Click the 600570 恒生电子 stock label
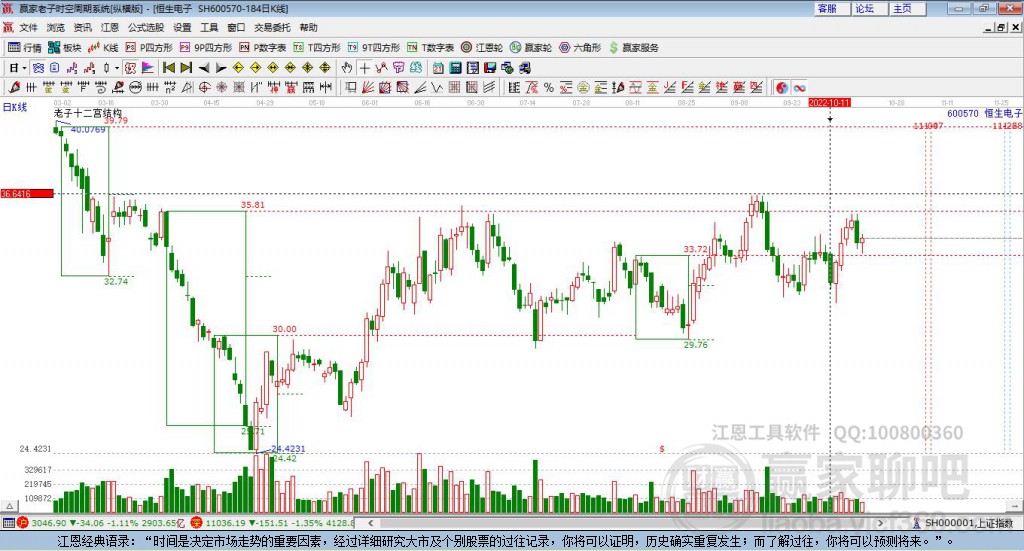Viewport: 1024px width, 551px height. pos(984,114)
